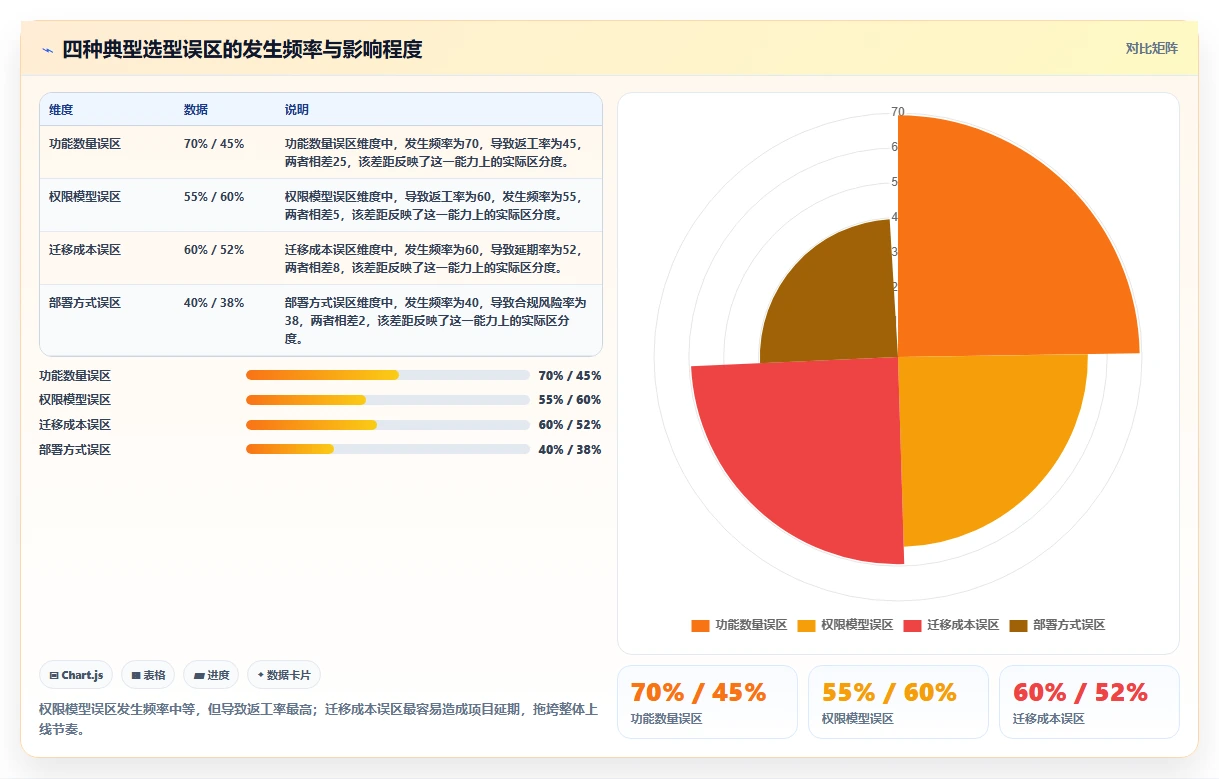The width and height of the screenshot is (1219, 779).
Task: Click the 说明 column header
Action: point(297,110)
